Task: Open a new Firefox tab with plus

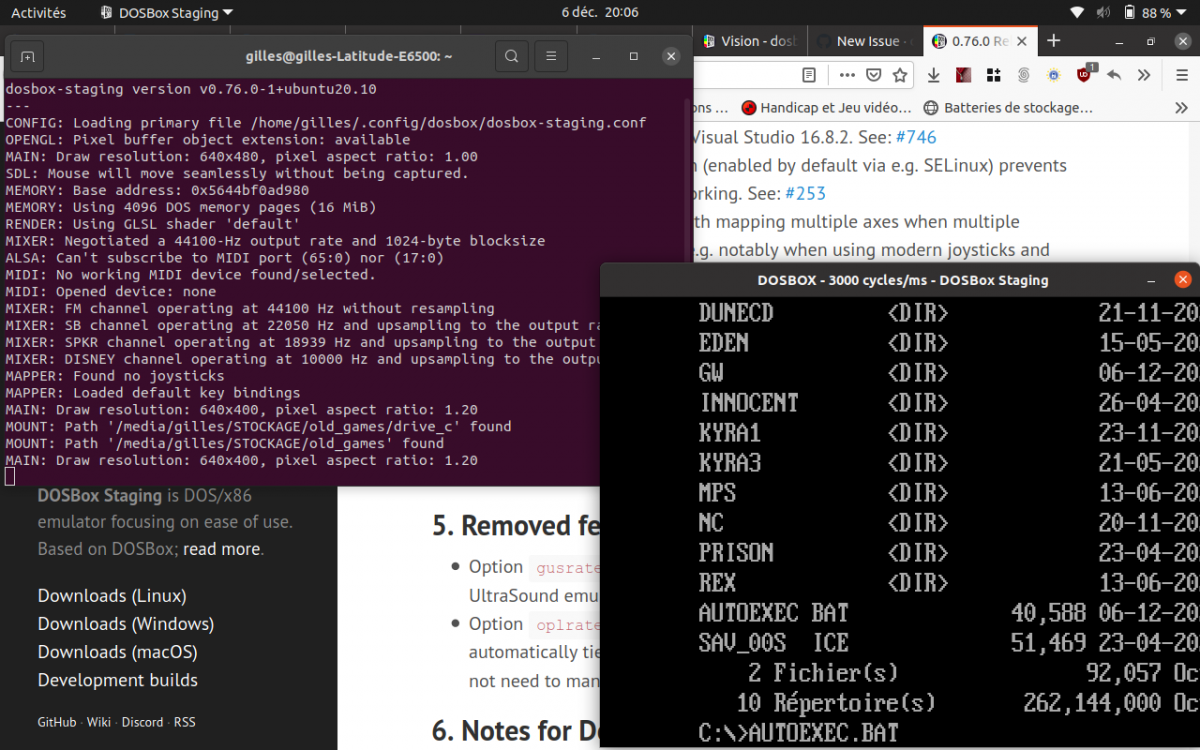Action: (1053, 41)
